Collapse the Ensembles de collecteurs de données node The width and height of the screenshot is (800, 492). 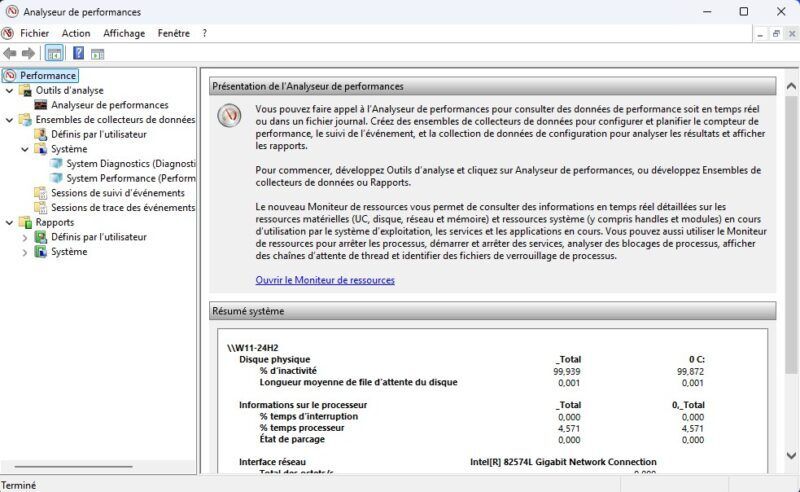(x=9, y=120)
